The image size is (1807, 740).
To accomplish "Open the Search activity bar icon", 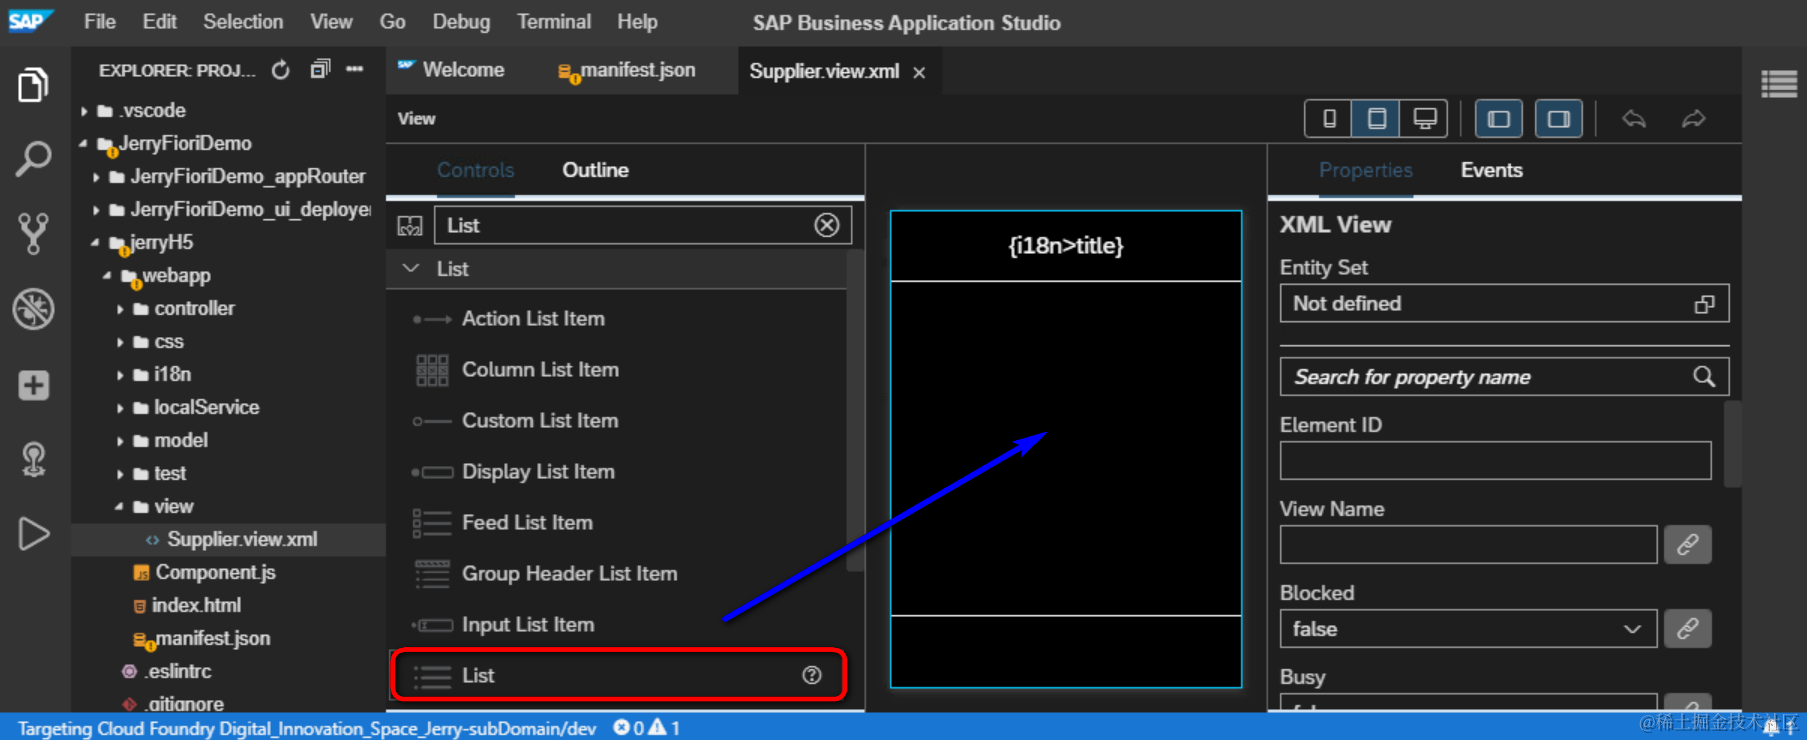I will 33,159.
